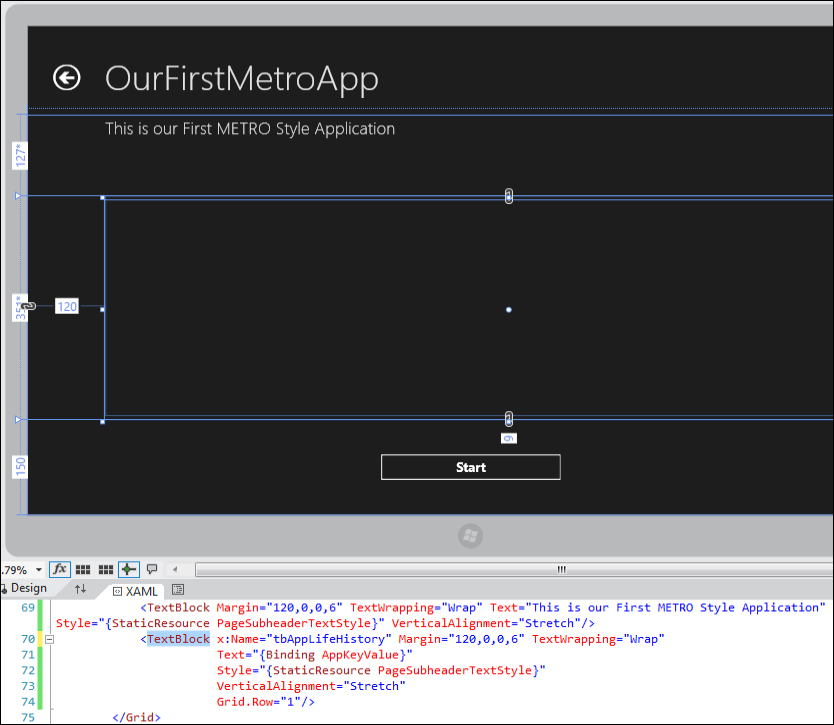
Task: Click the top margin link handle of the TextBlock
Action: coord(509,196)
